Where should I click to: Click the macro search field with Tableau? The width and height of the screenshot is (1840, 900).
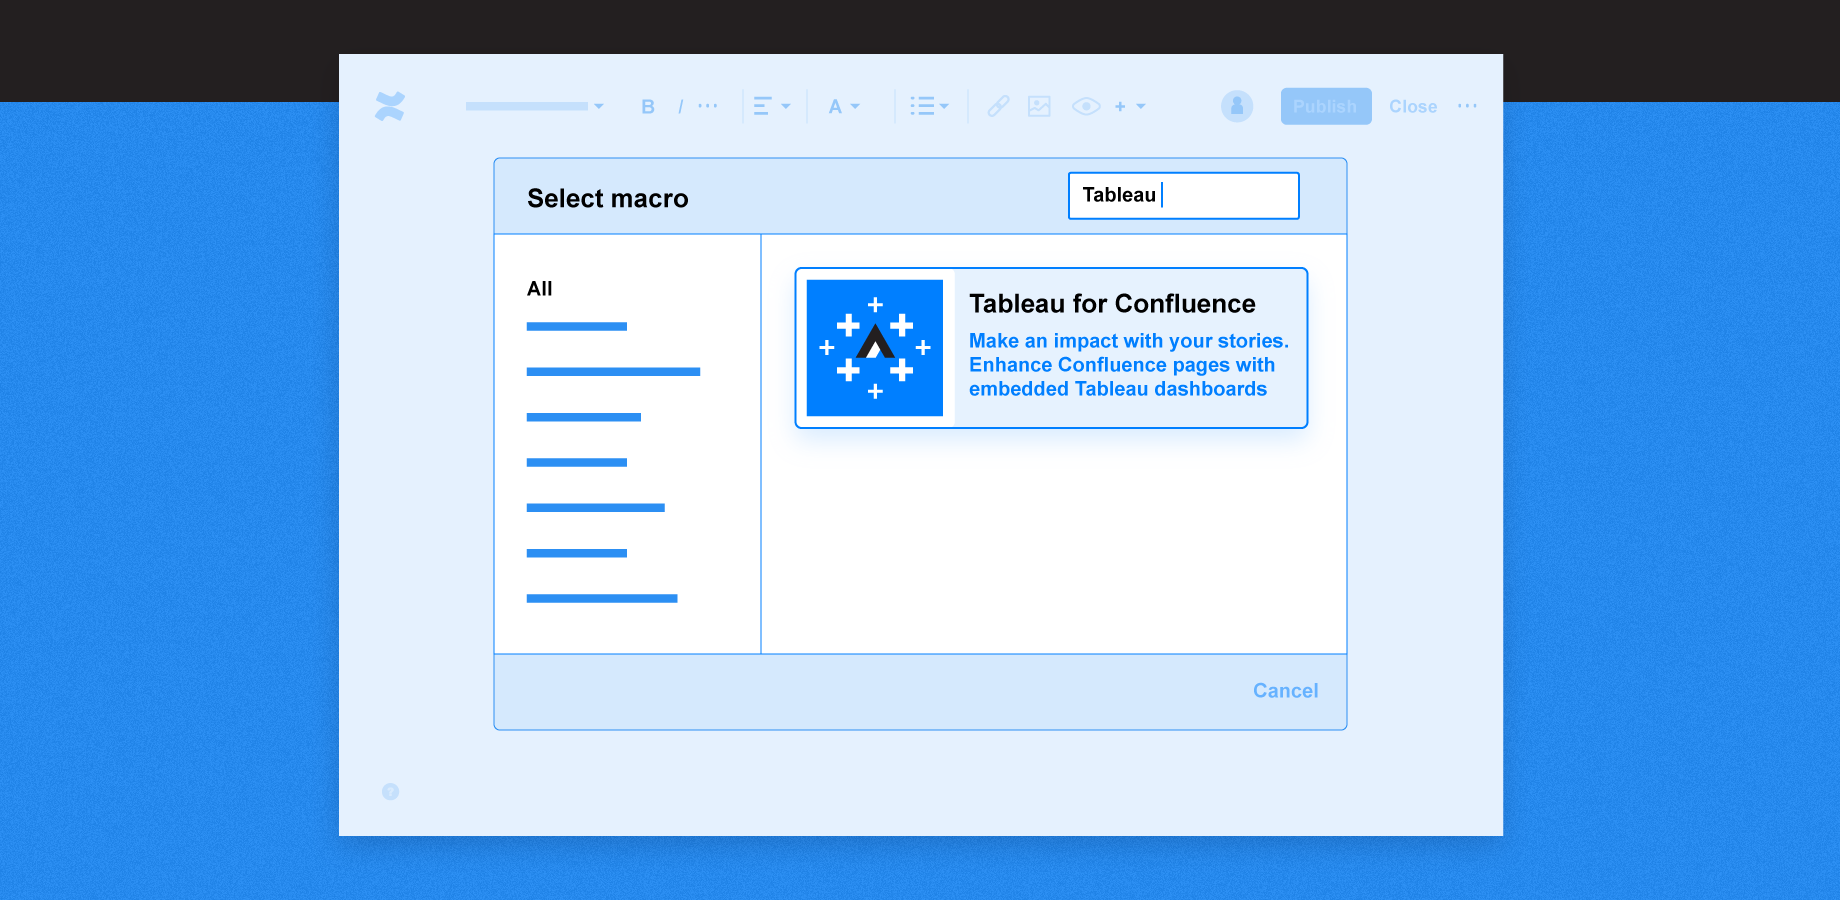[1184, 195]
